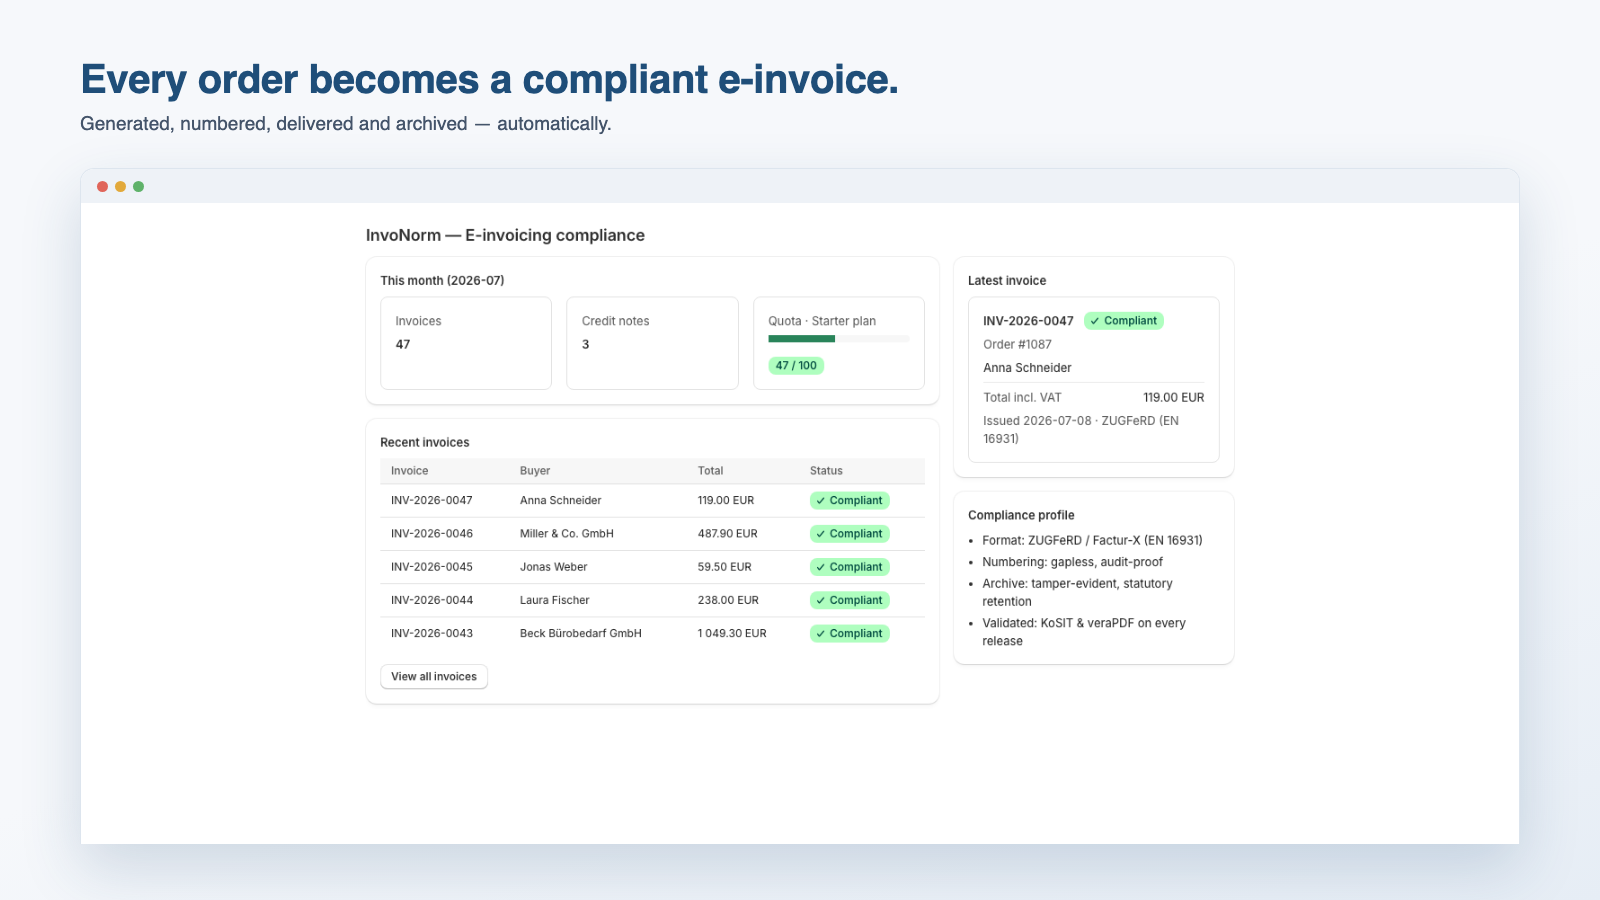This screenshot has height=900, width=1600.
Task: Click the Invoices count card
Action: point(466,343)
